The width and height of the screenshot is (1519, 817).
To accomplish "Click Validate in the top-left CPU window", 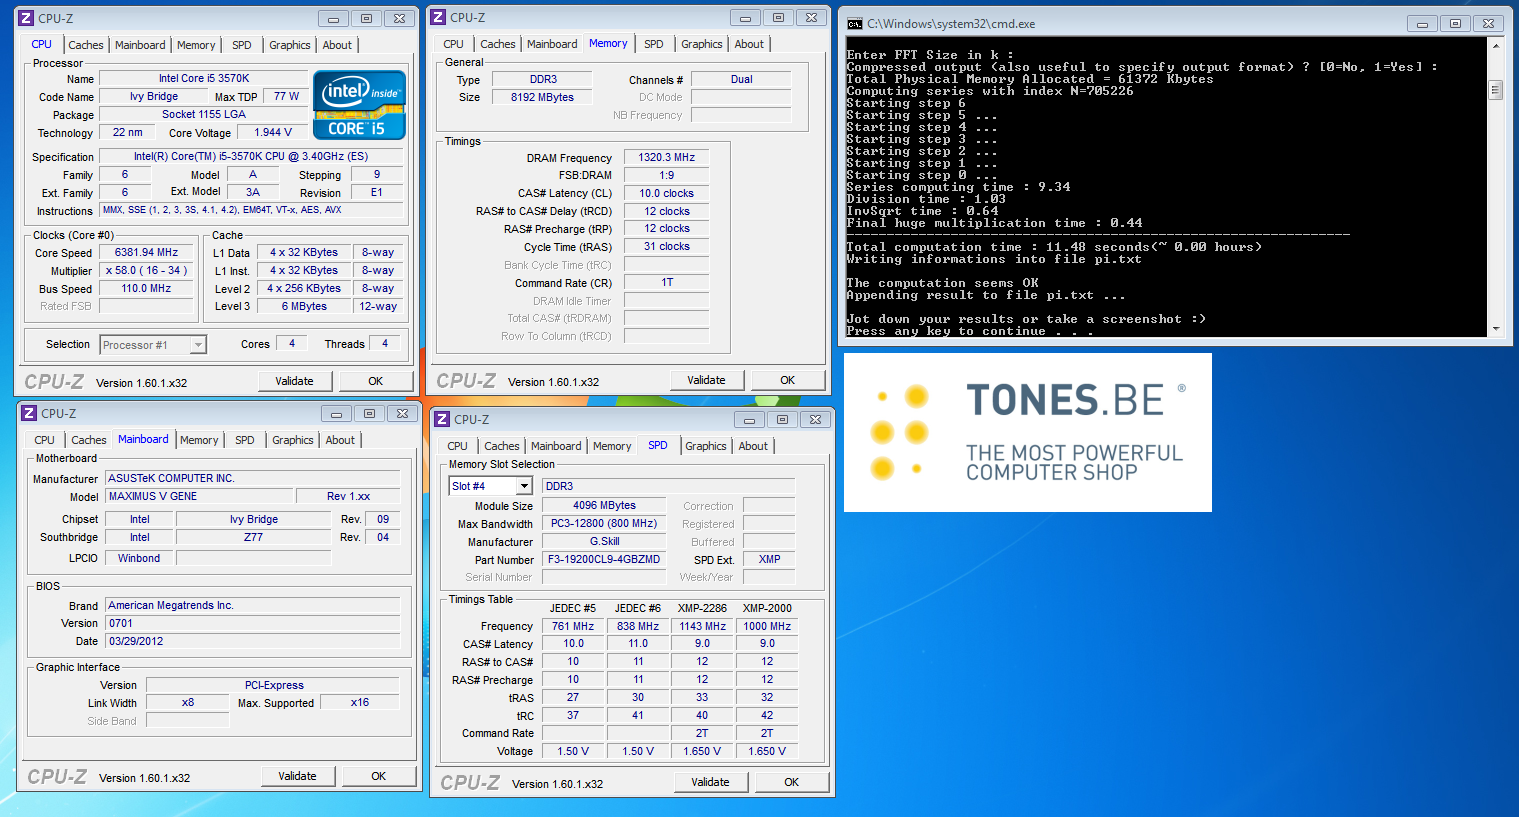I will point(295,381).
